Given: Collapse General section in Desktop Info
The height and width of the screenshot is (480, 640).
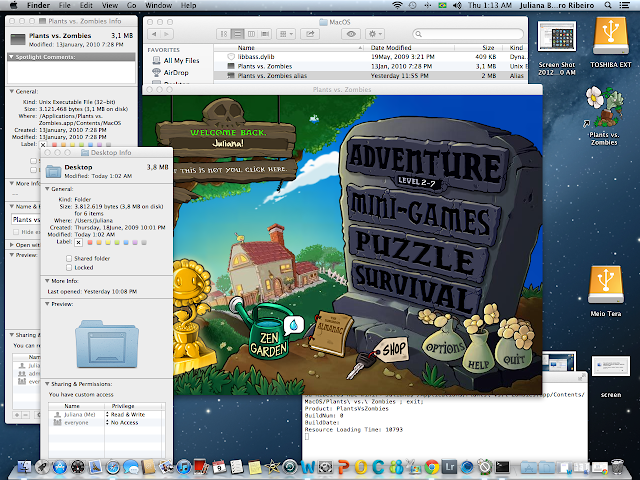Looking at the screenshot, I should (47, 189).
